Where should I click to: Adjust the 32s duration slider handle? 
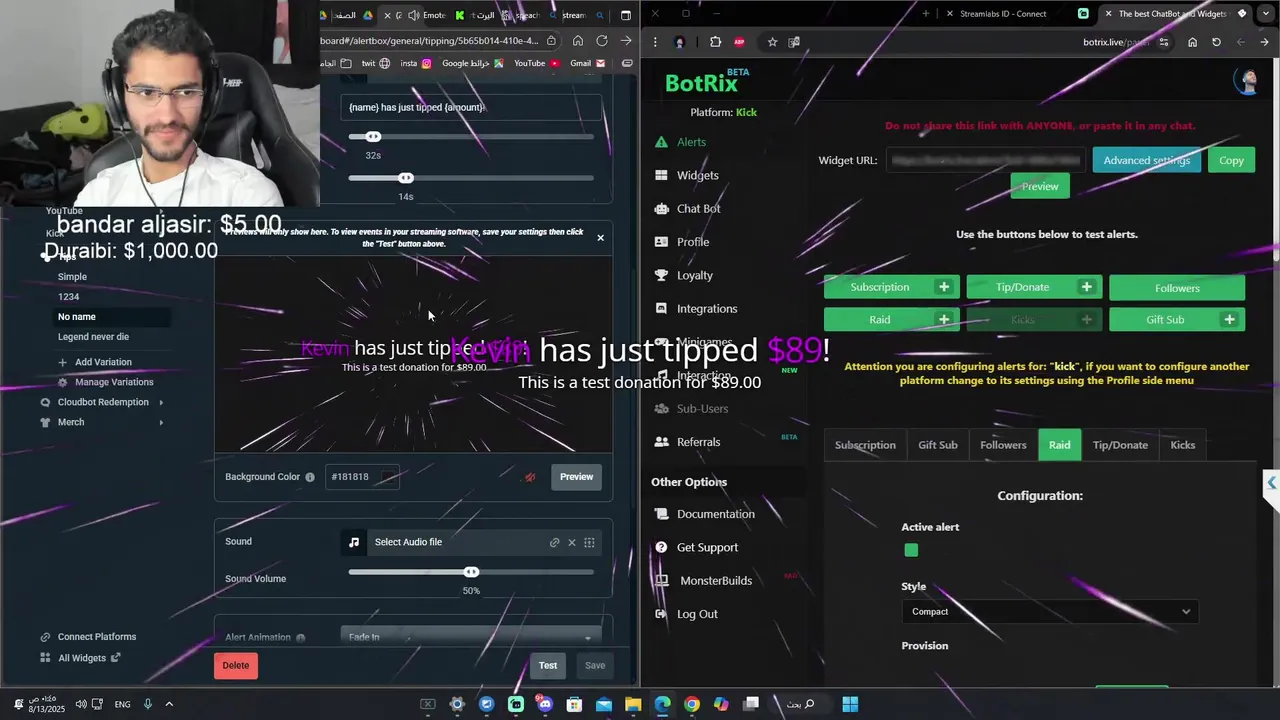(x=373, y=136)
